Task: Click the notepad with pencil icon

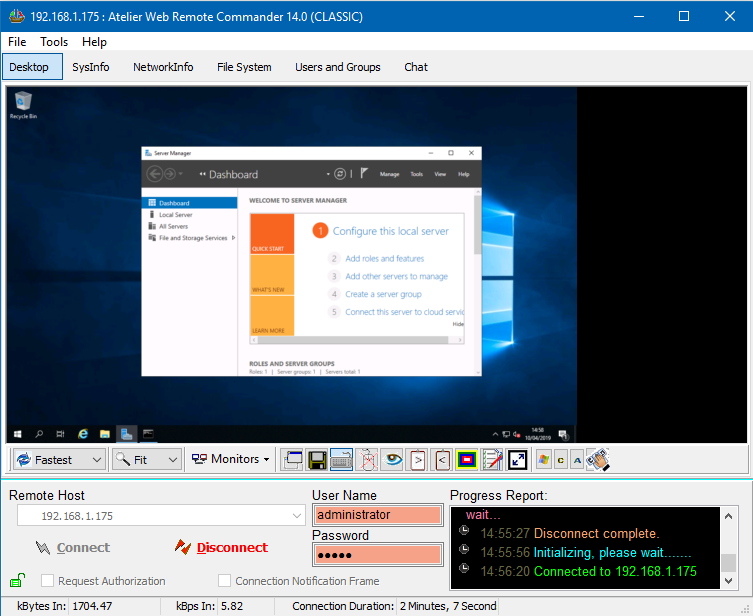Action: point(492,460)
